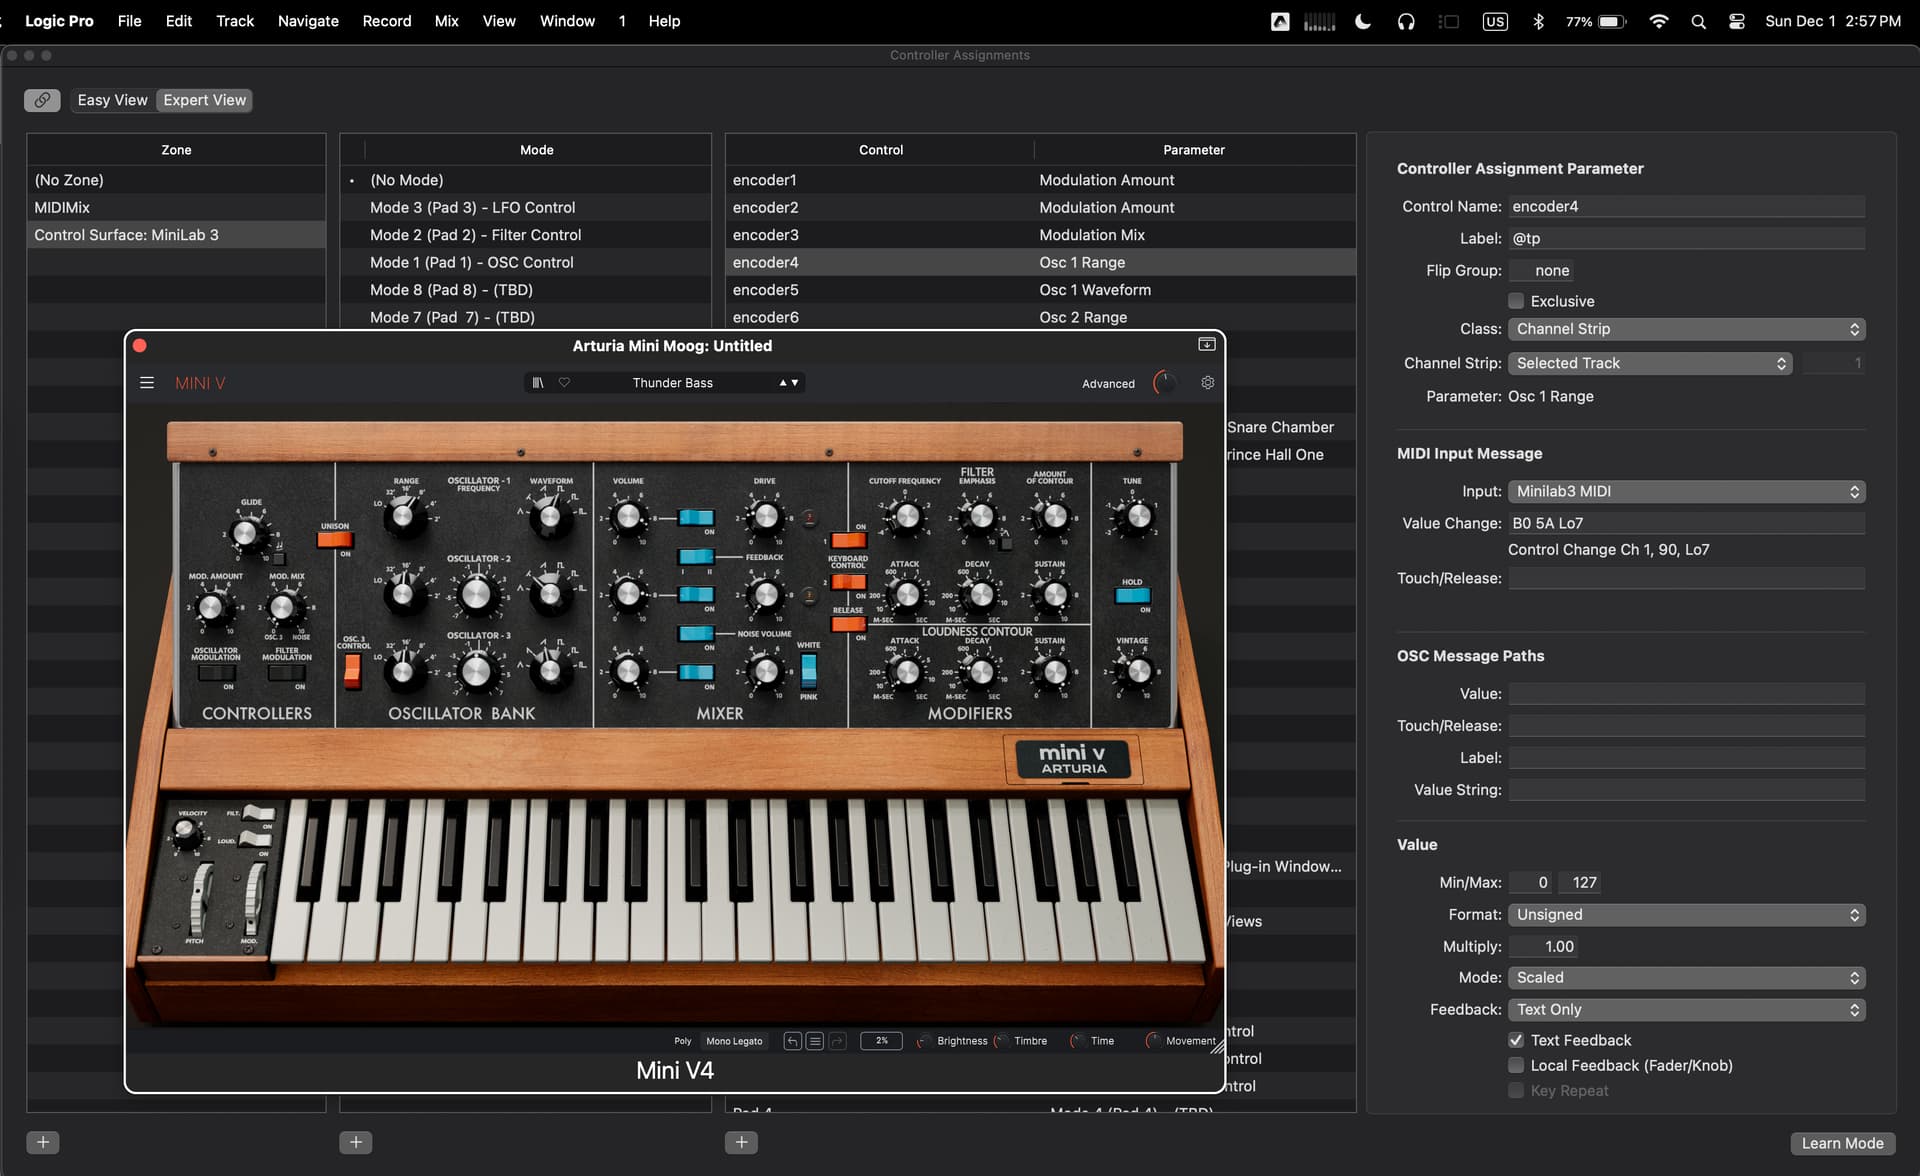1920x1176 pixels.
Task: Open the Format dropdown showing Unsigned
Action: [x=1686, y=914]
